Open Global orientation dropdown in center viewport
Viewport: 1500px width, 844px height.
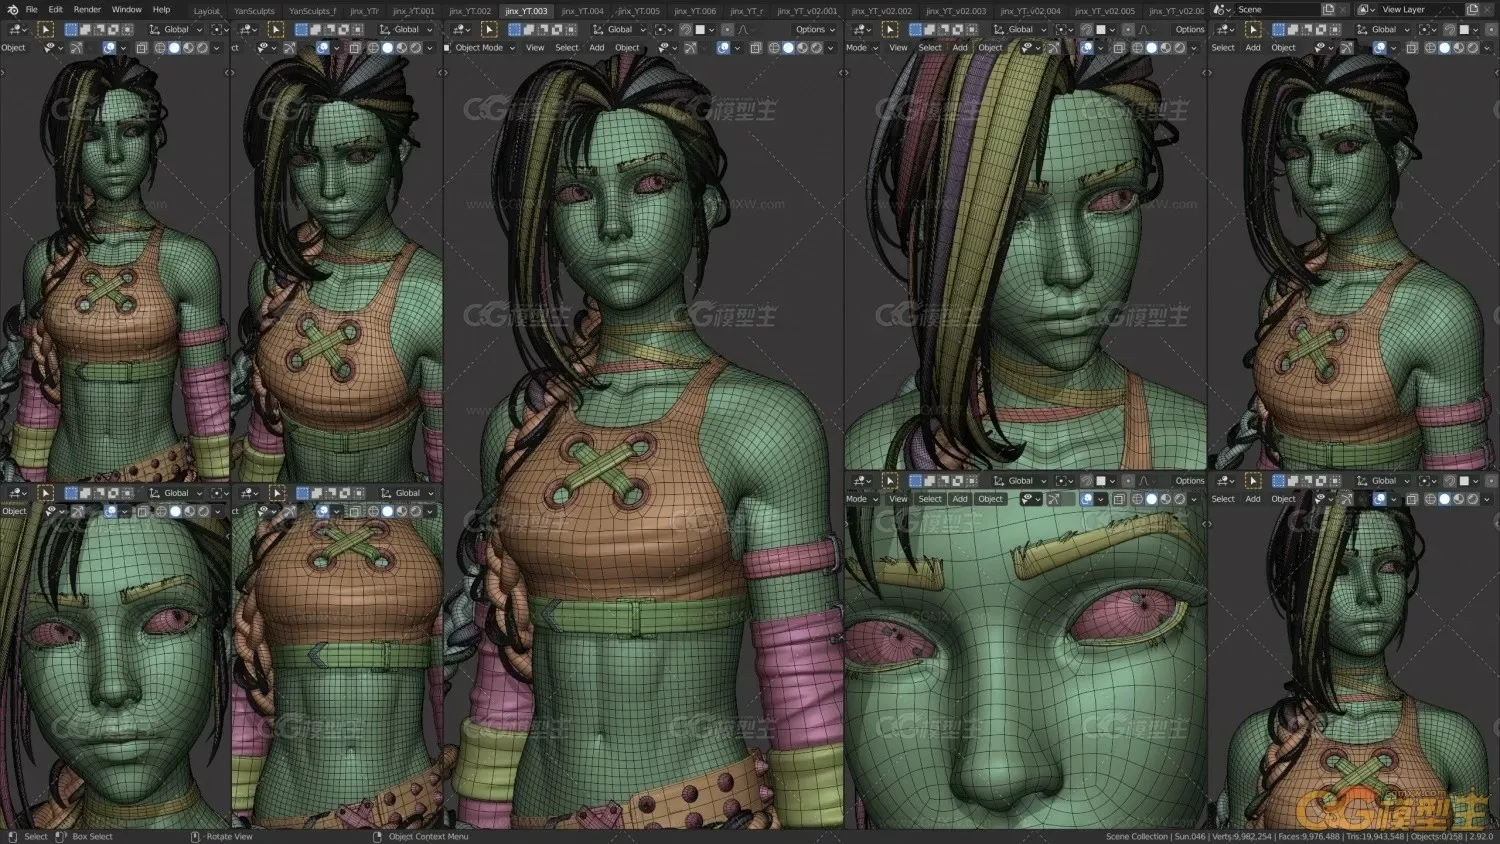(x=619, y=29)
